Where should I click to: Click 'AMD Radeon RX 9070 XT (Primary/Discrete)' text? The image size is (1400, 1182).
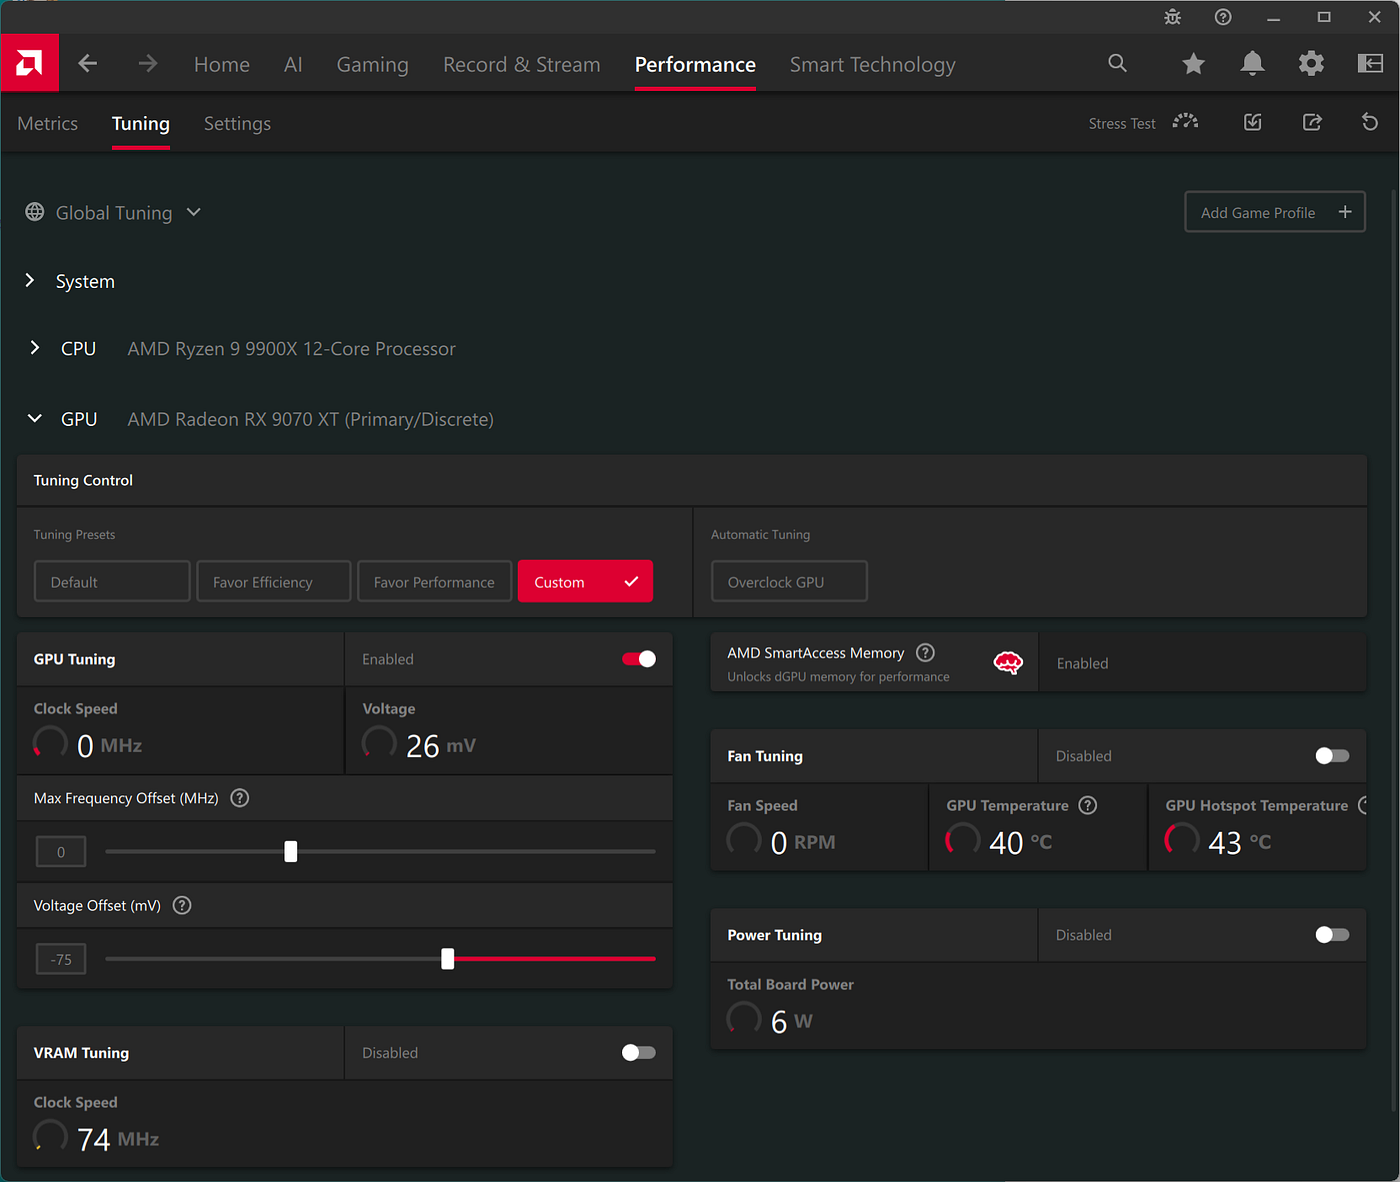click(x=310, y=419)
